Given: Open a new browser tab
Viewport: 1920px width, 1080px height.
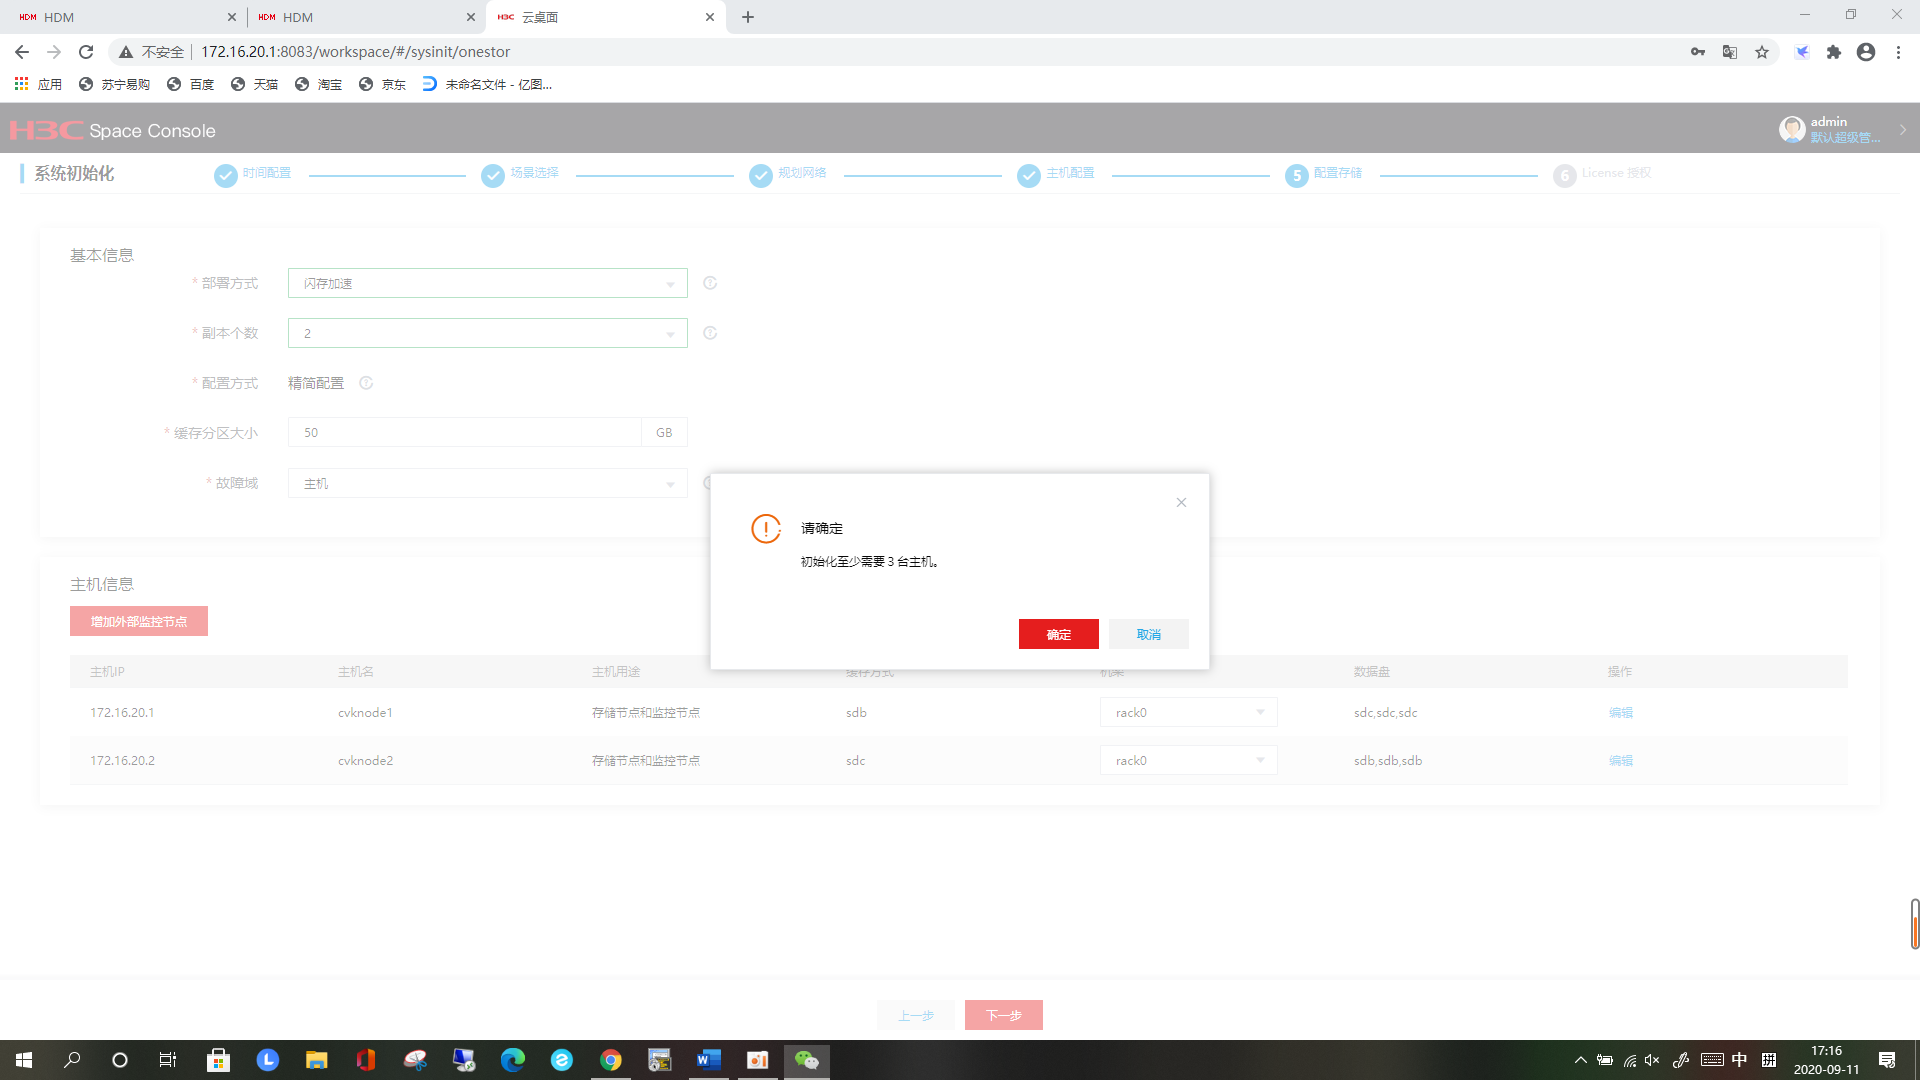Looking at the screenshot, I should pyautogui.click(x=748, y=17).
